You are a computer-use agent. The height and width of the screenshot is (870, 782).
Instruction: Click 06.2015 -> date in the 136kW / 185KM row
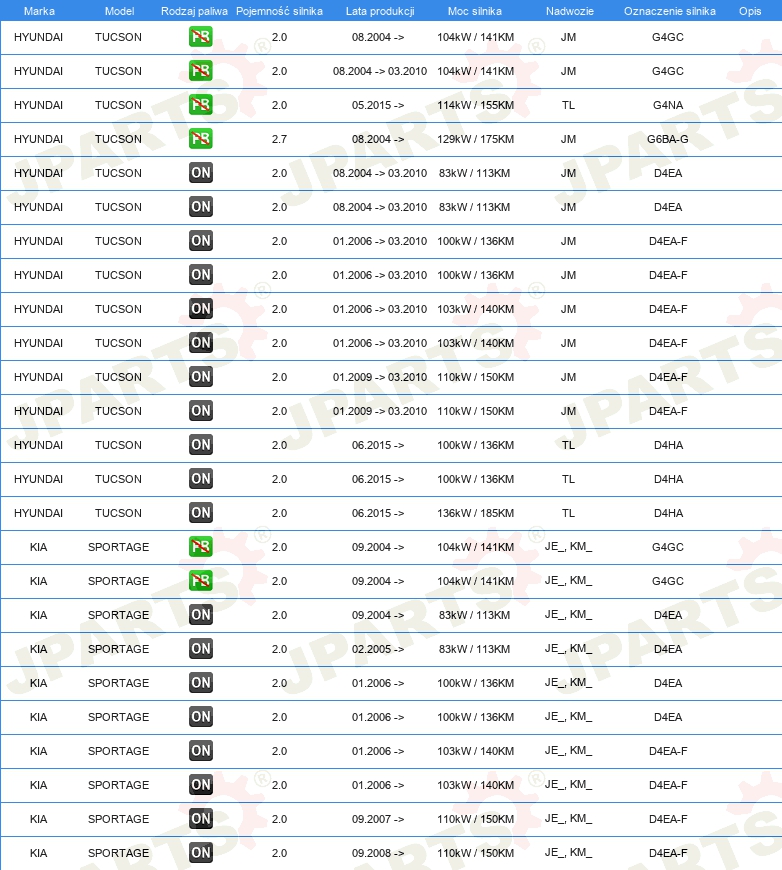pos(378,513)
